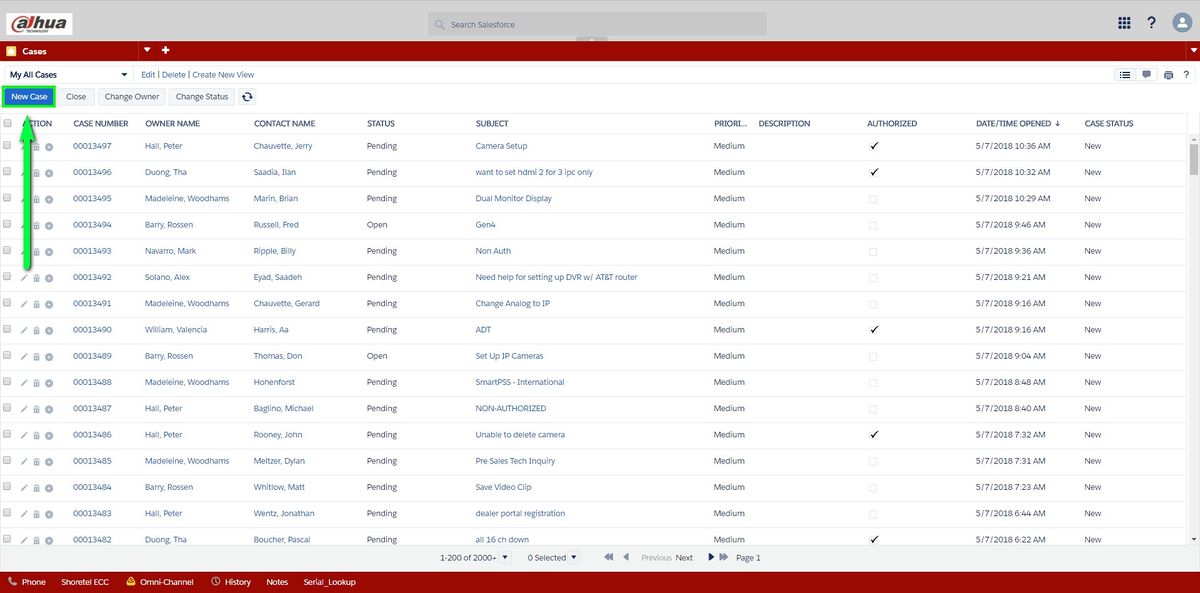The width and height of the screenshot is (1200, 593).
Task: Click the plus action icon for case 00013497
Action: click(49, 146)
